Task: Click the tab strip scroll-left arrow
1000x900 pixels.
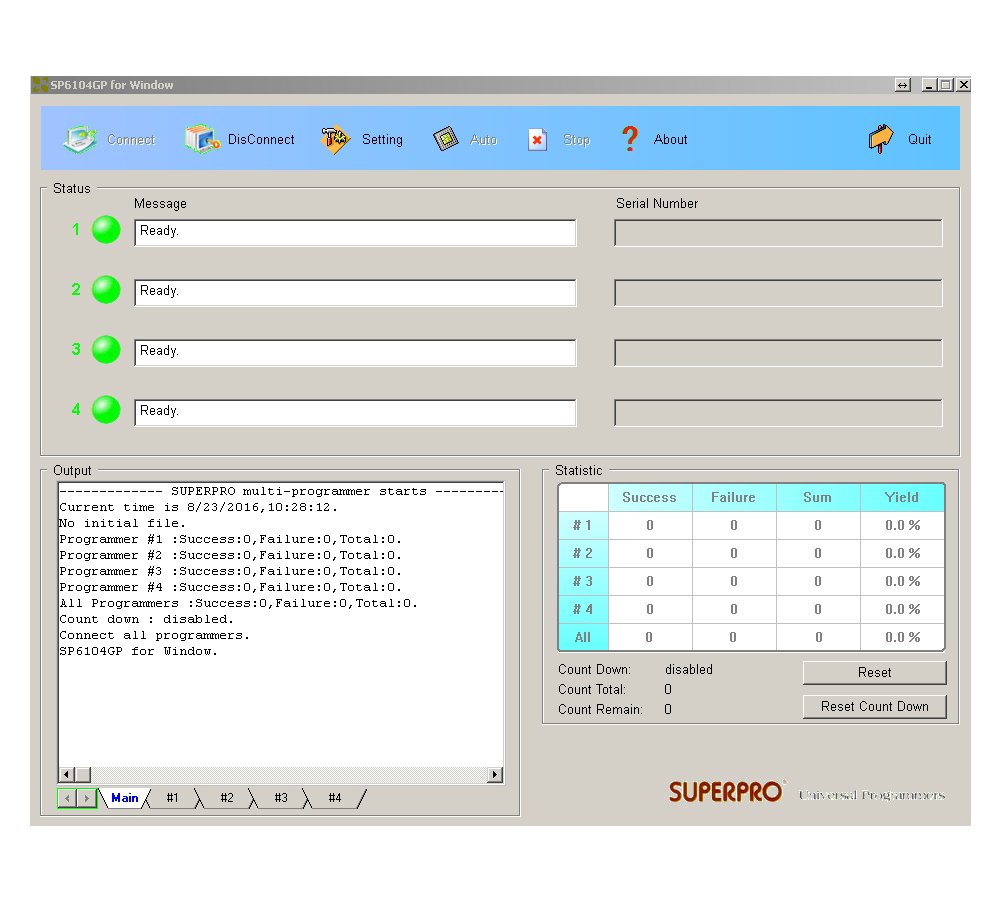Action: (x=67, y=798)
